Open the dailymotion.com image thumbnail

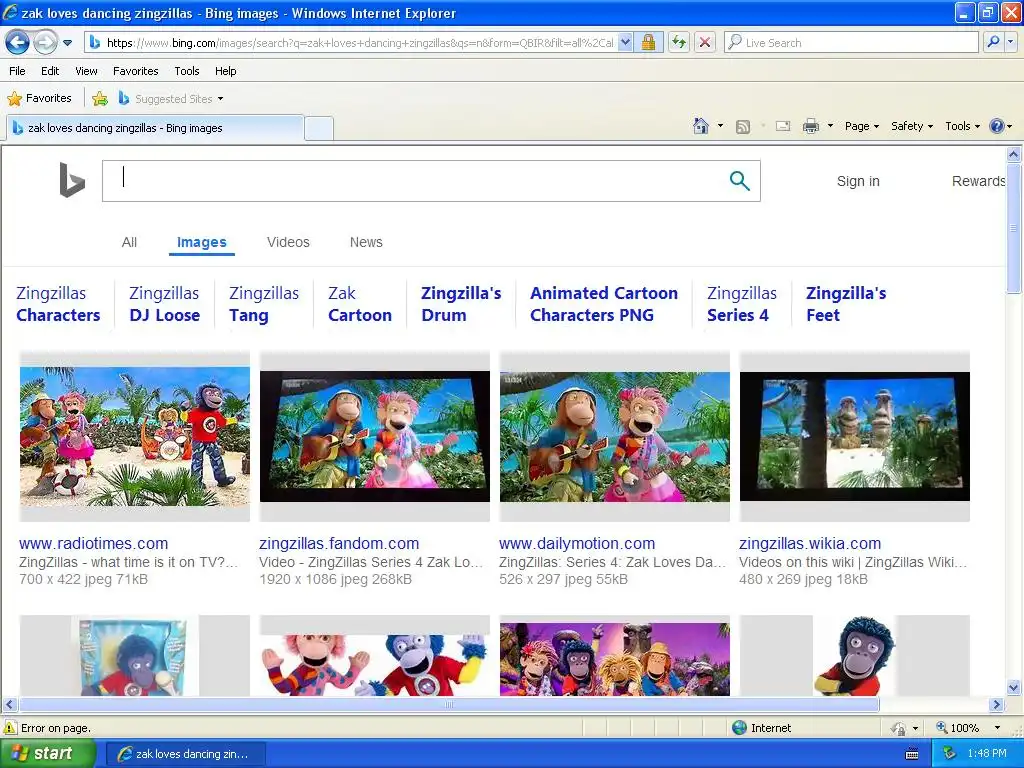click(x=615, y=436)
